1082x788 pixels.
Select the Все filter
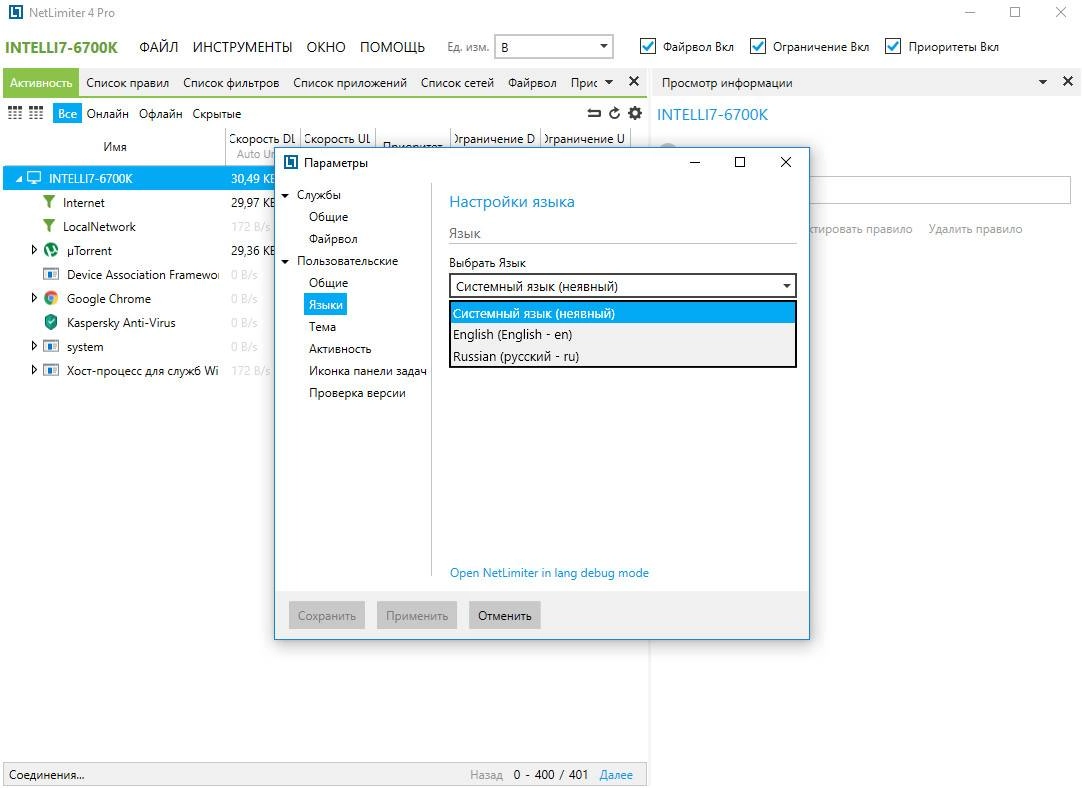click(x=68, y=114)
